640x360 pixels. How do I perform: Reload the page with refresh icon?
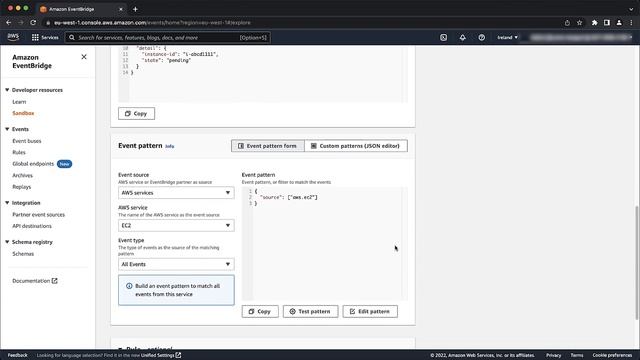click(33, 23)
